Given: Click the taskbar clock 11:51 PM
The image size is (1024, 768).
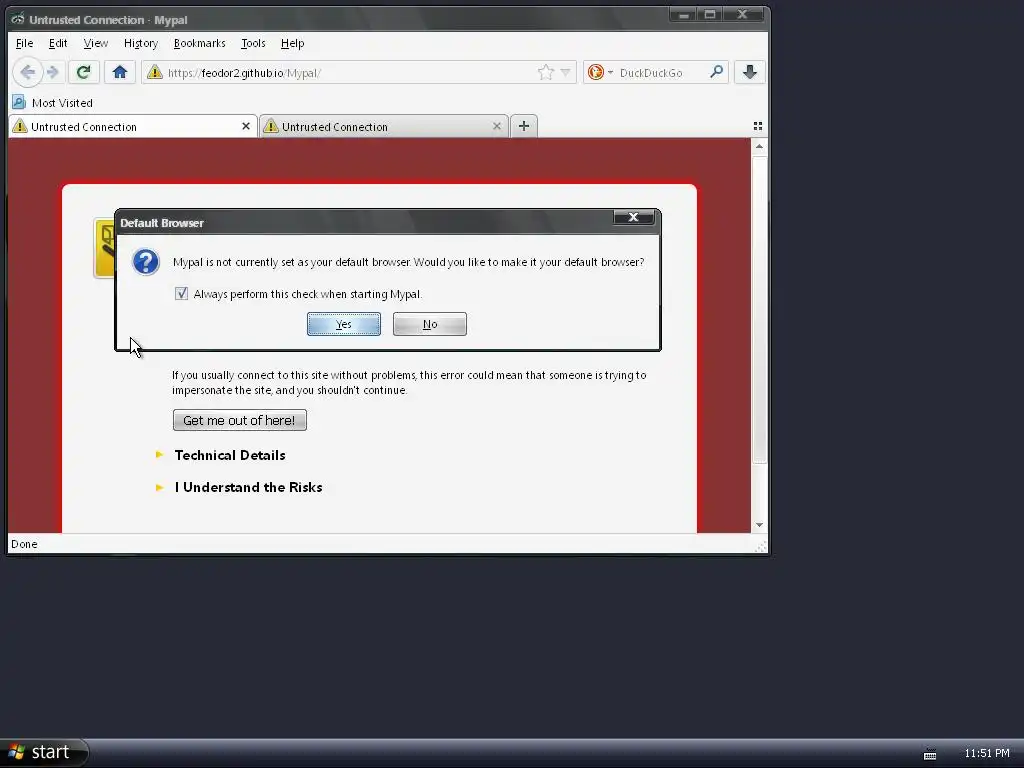Looking at the screenshot, I should [x=987, y=753].
